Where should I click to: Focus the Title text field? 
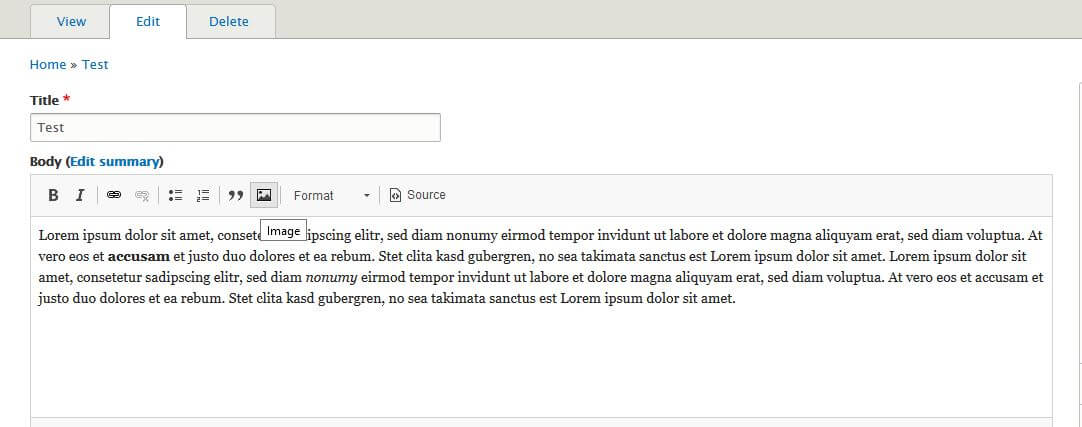(235, 128)
